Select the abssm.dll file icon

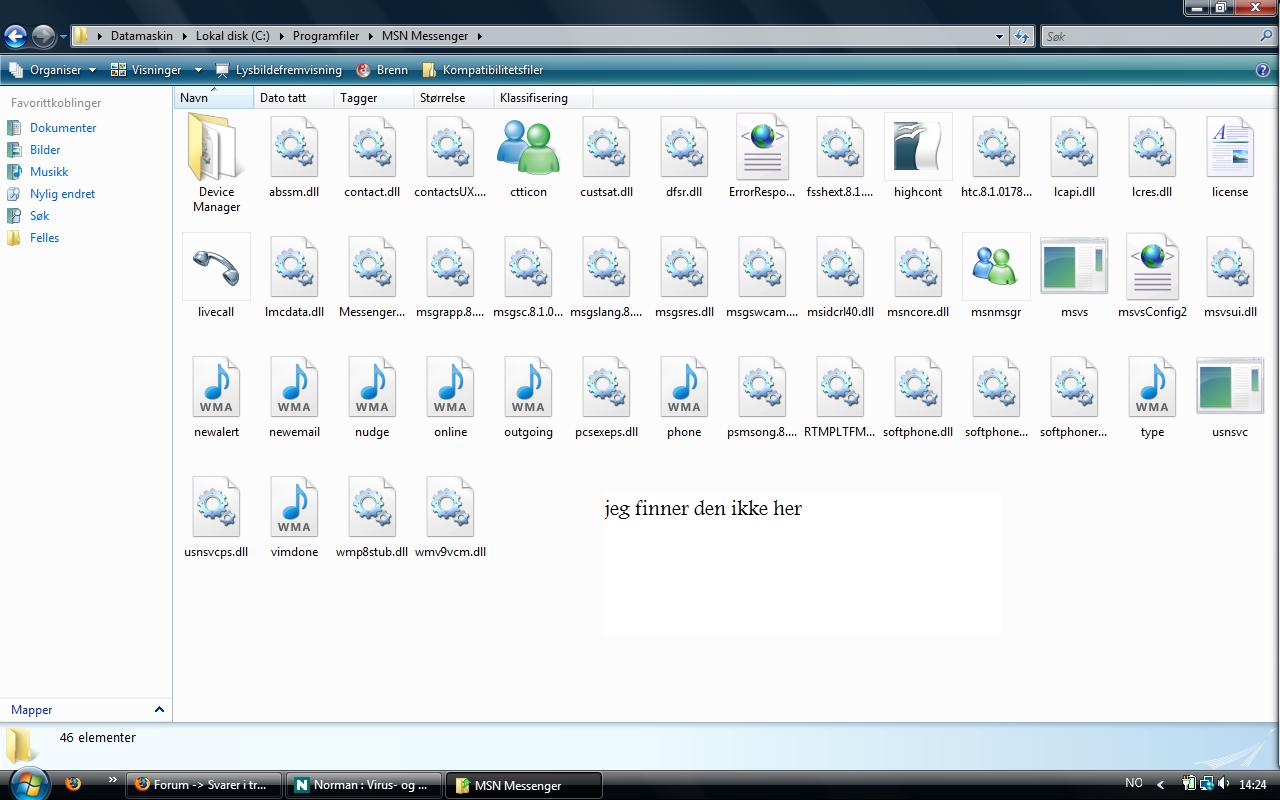[294, 148]
